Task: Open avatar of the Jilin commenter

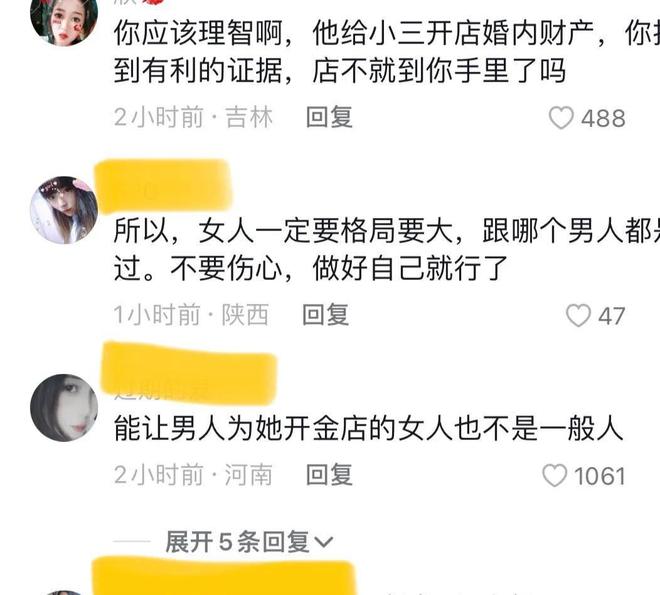Action: (64, 17)
